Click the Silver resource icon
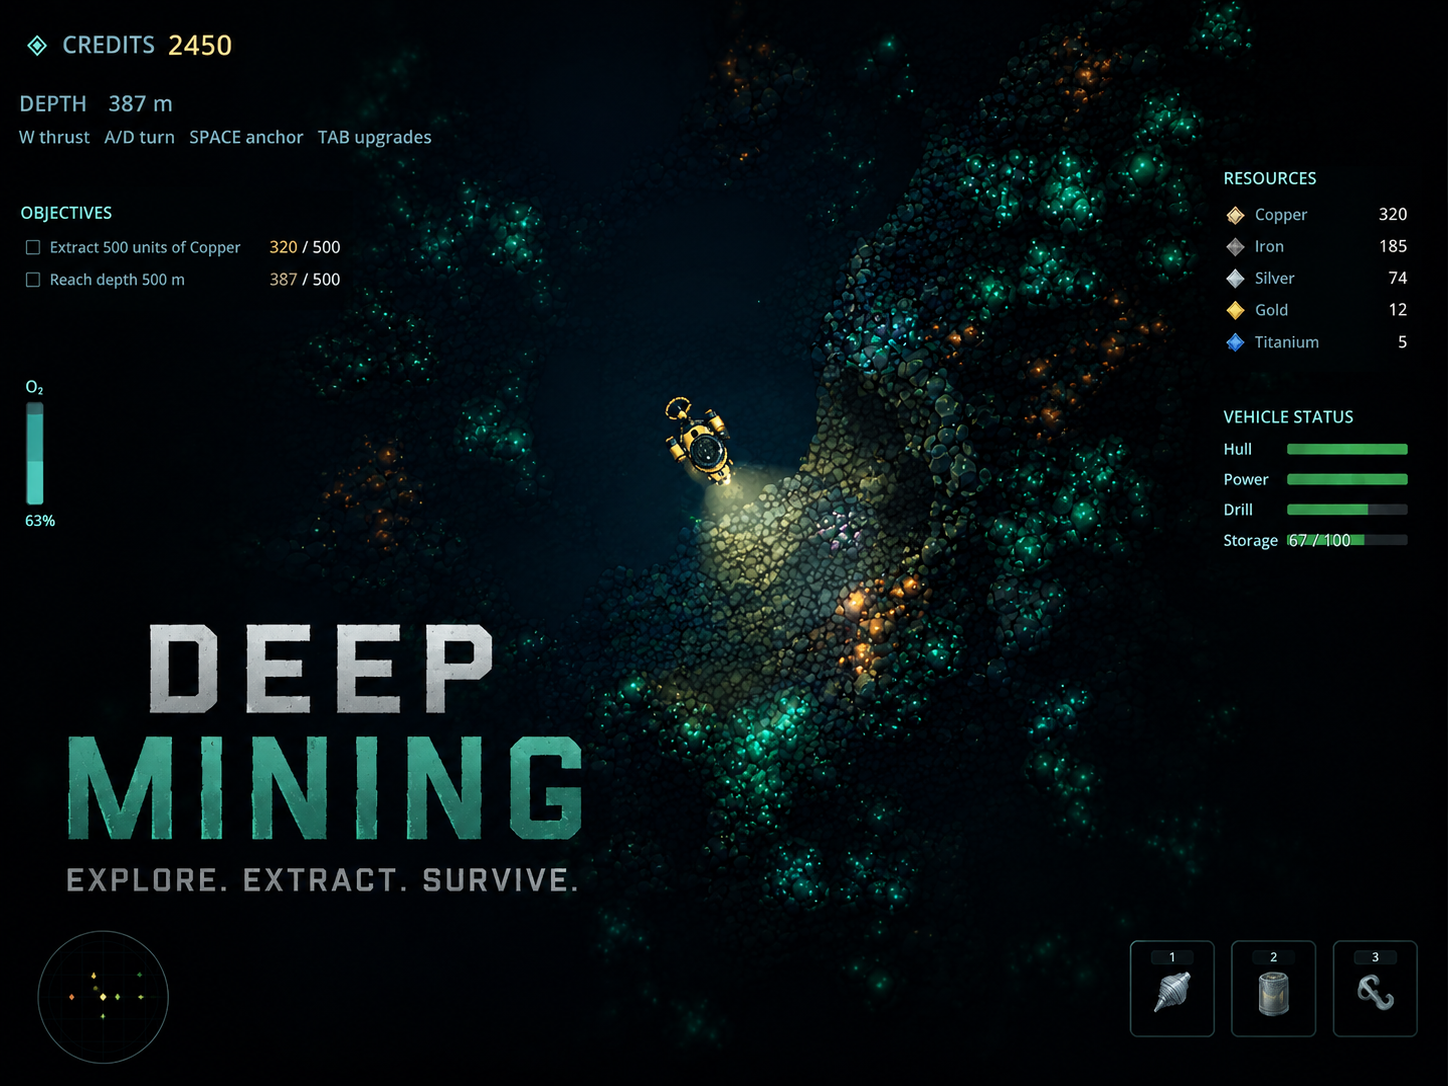This screenshot has height=1086, width=1448. (x=1235, y=279)
